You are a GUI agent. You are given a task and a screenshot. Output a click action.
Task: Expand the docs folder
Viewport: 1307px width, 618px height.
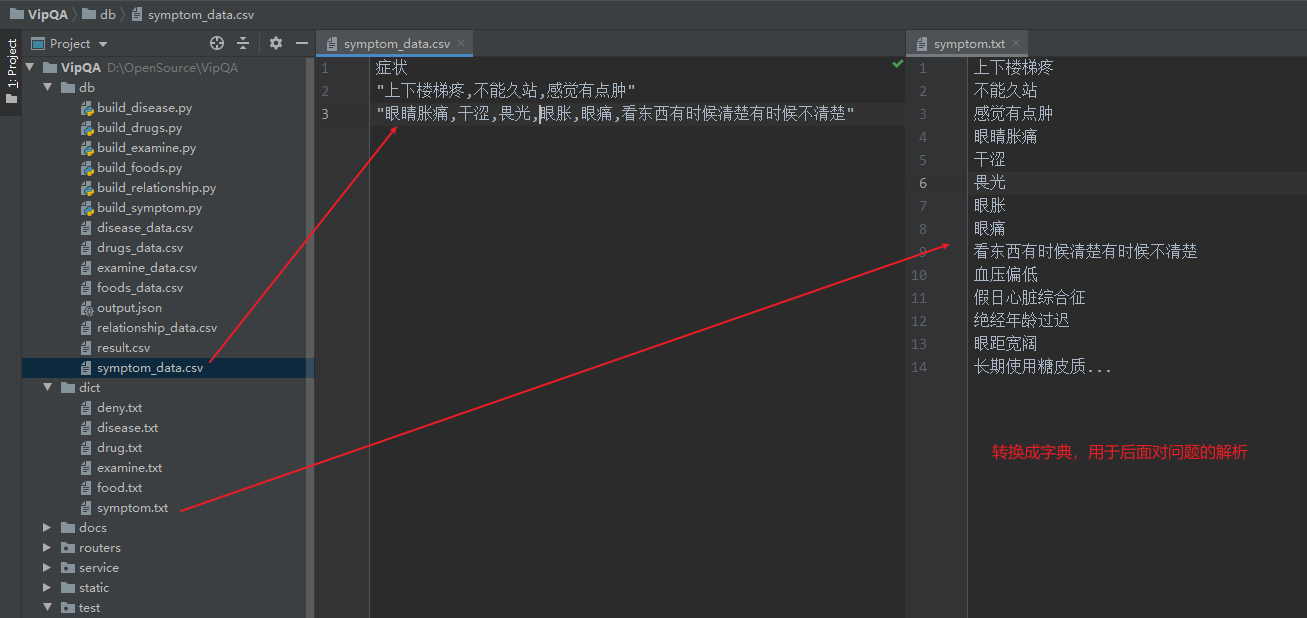point(47,528)
